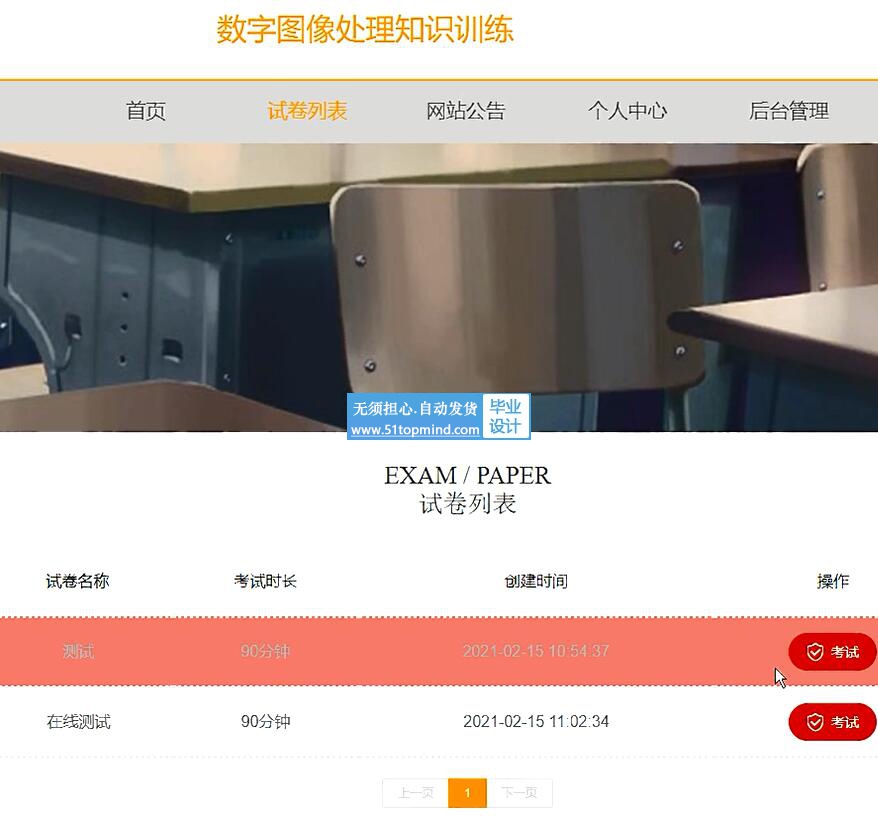Click shield icon in 在线测试 row button
This screenshot has width=878, height=833.
point(815,722)
